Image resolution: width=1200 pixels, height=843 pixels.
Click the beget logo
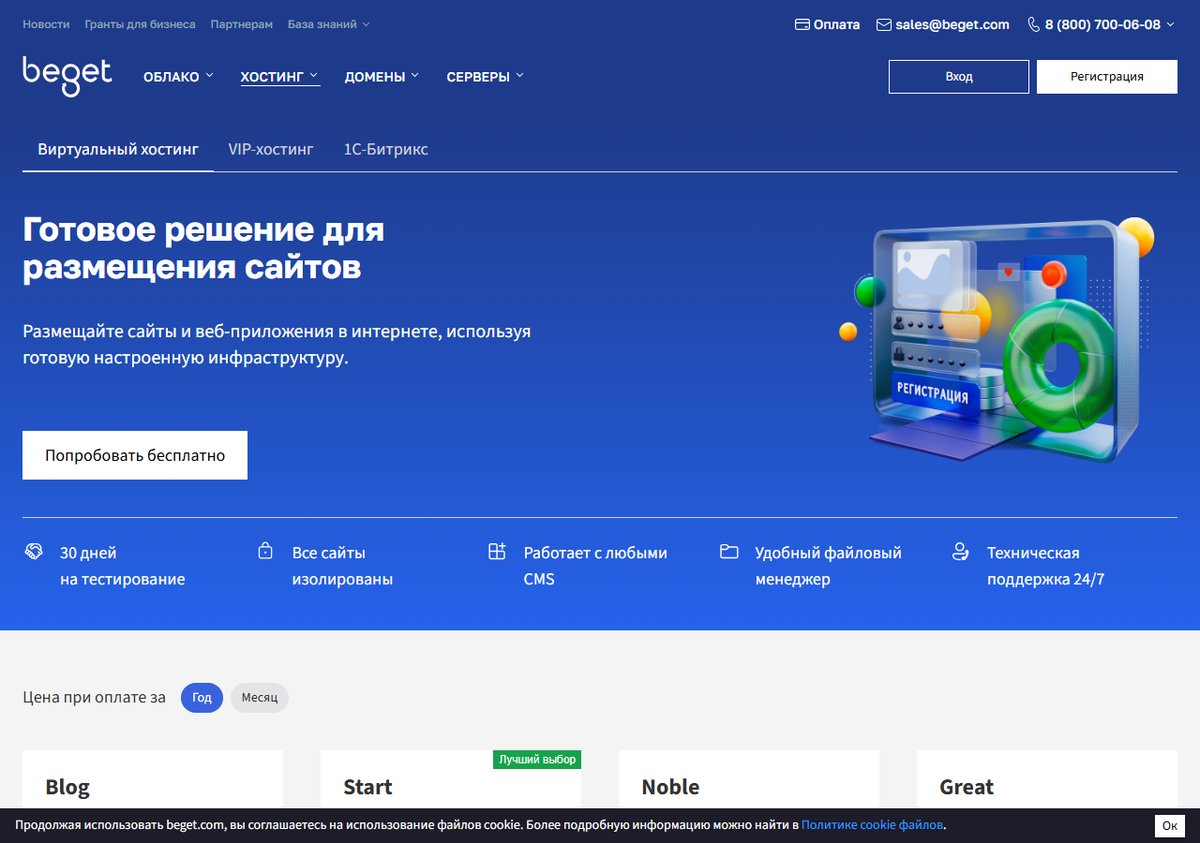click(67, 76)
